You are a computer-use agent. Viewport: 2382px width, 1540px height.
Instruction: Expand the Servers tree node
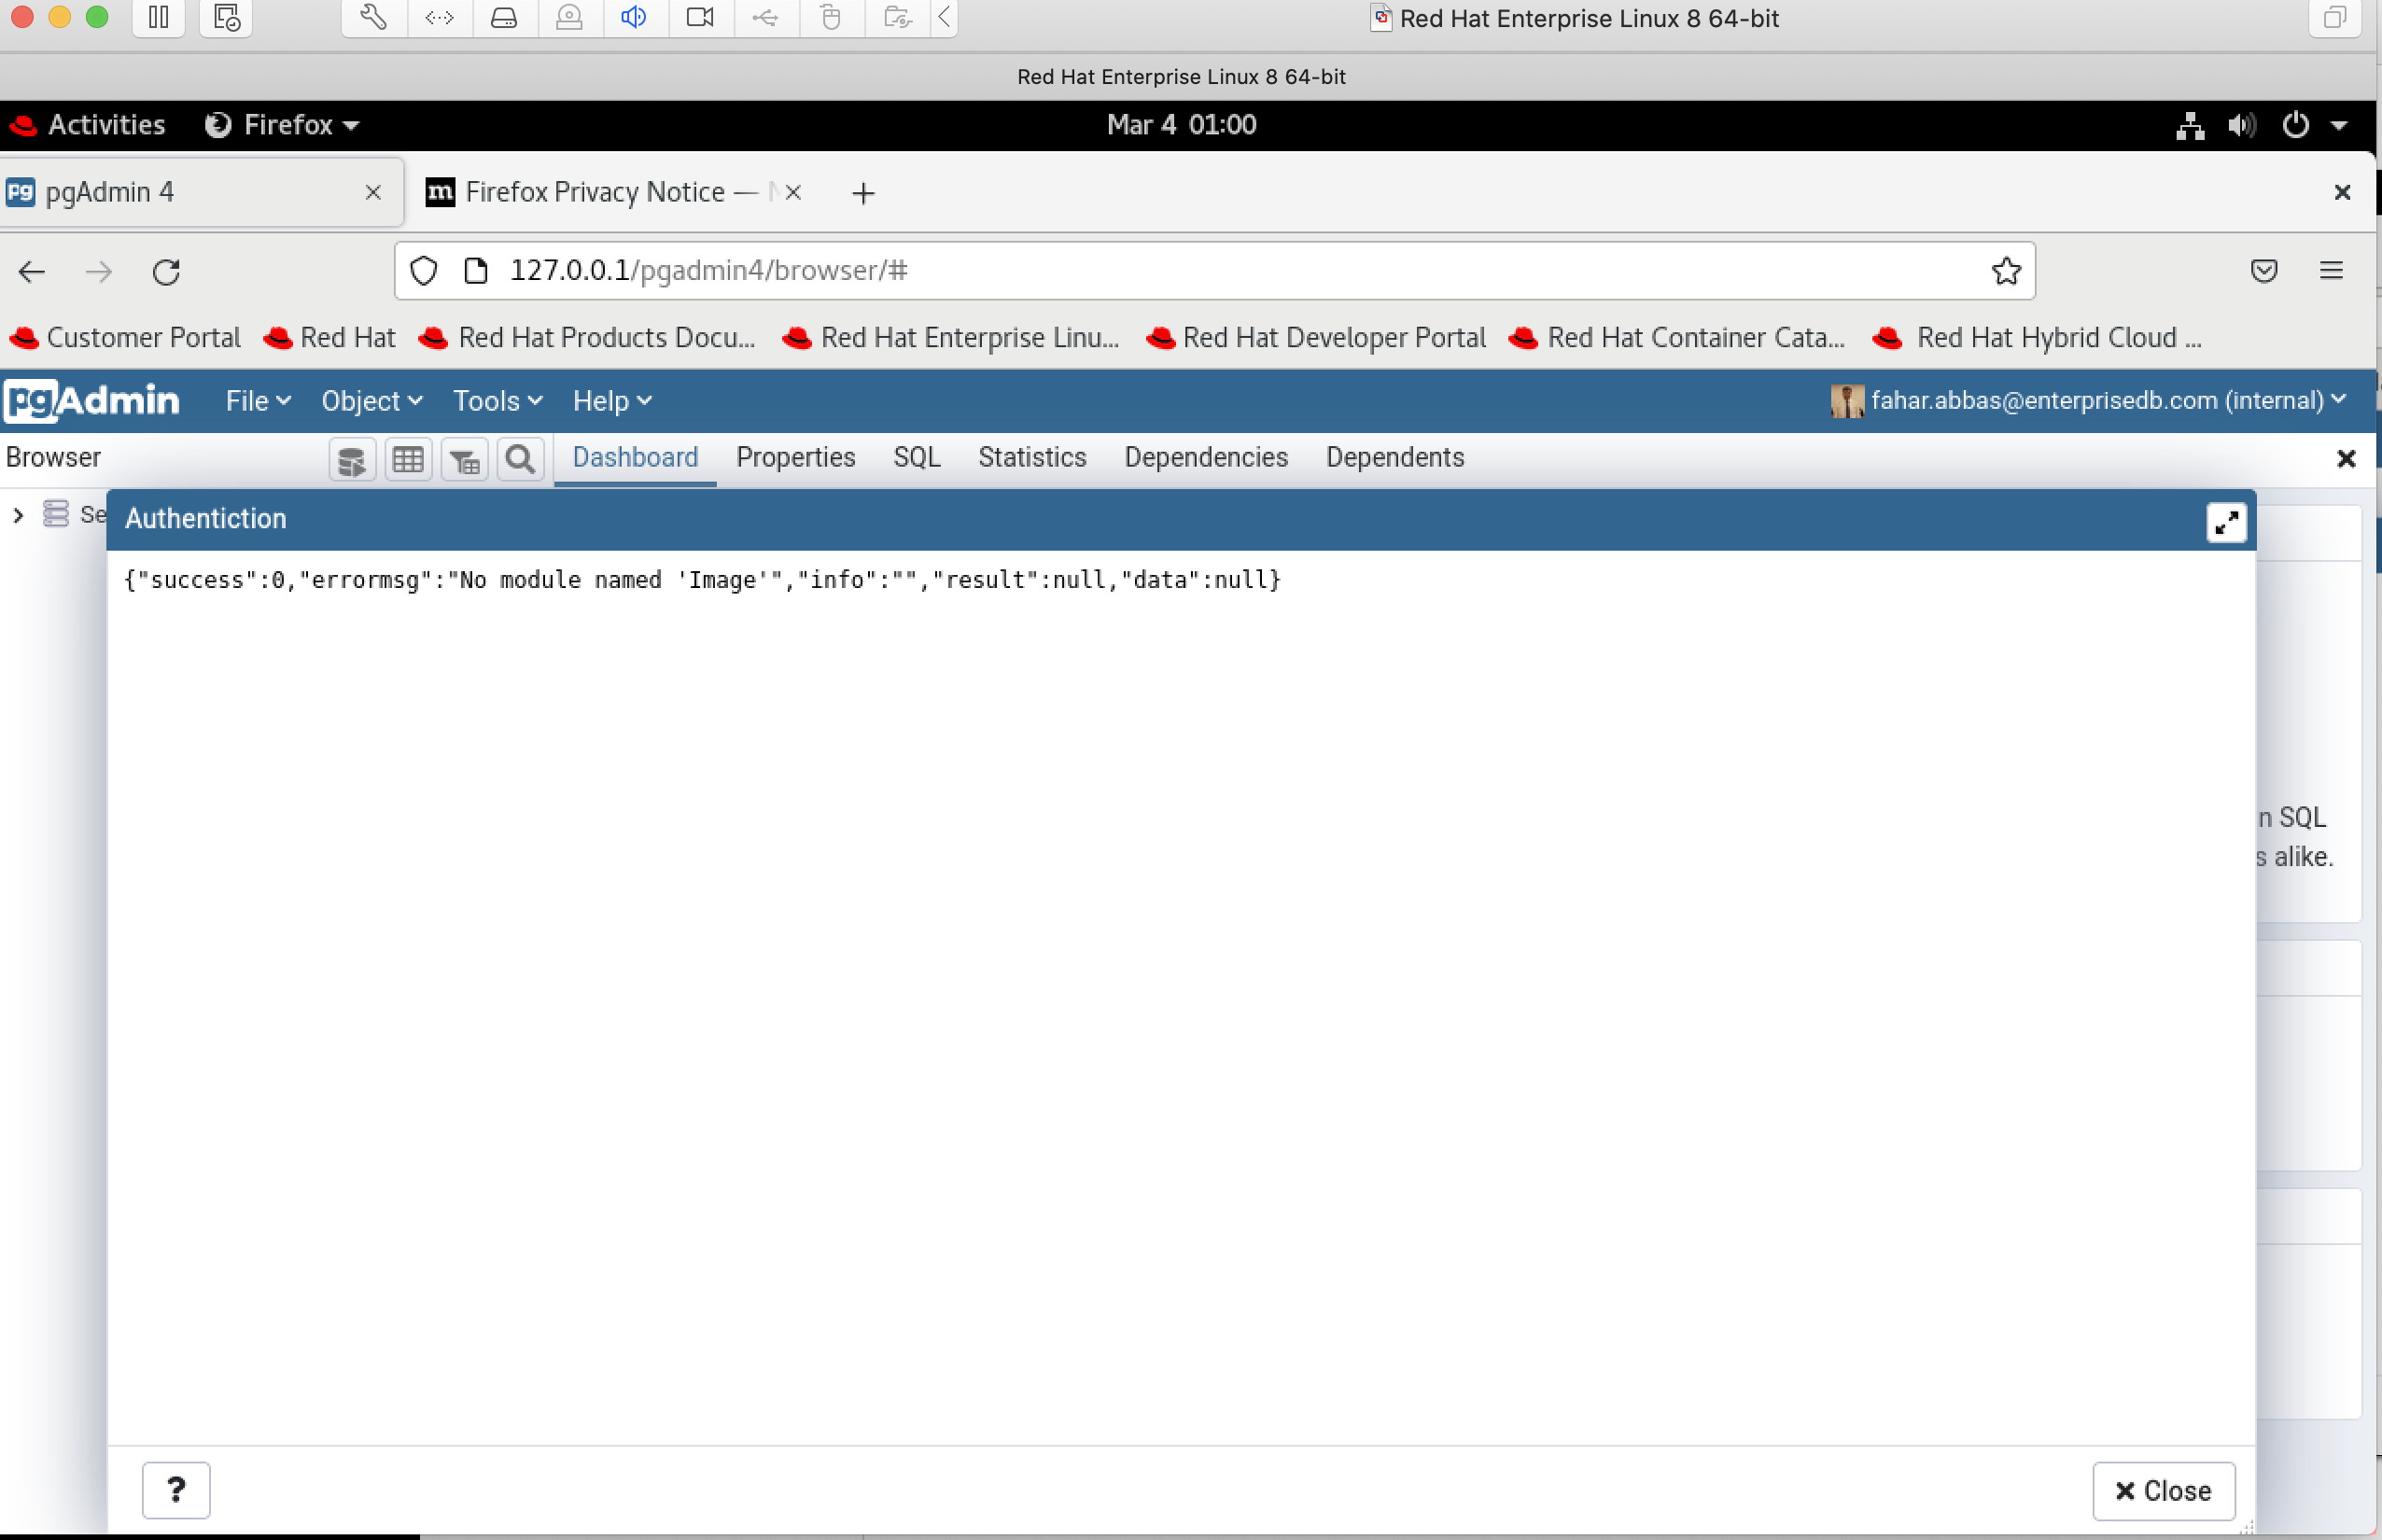coord(18,514)
